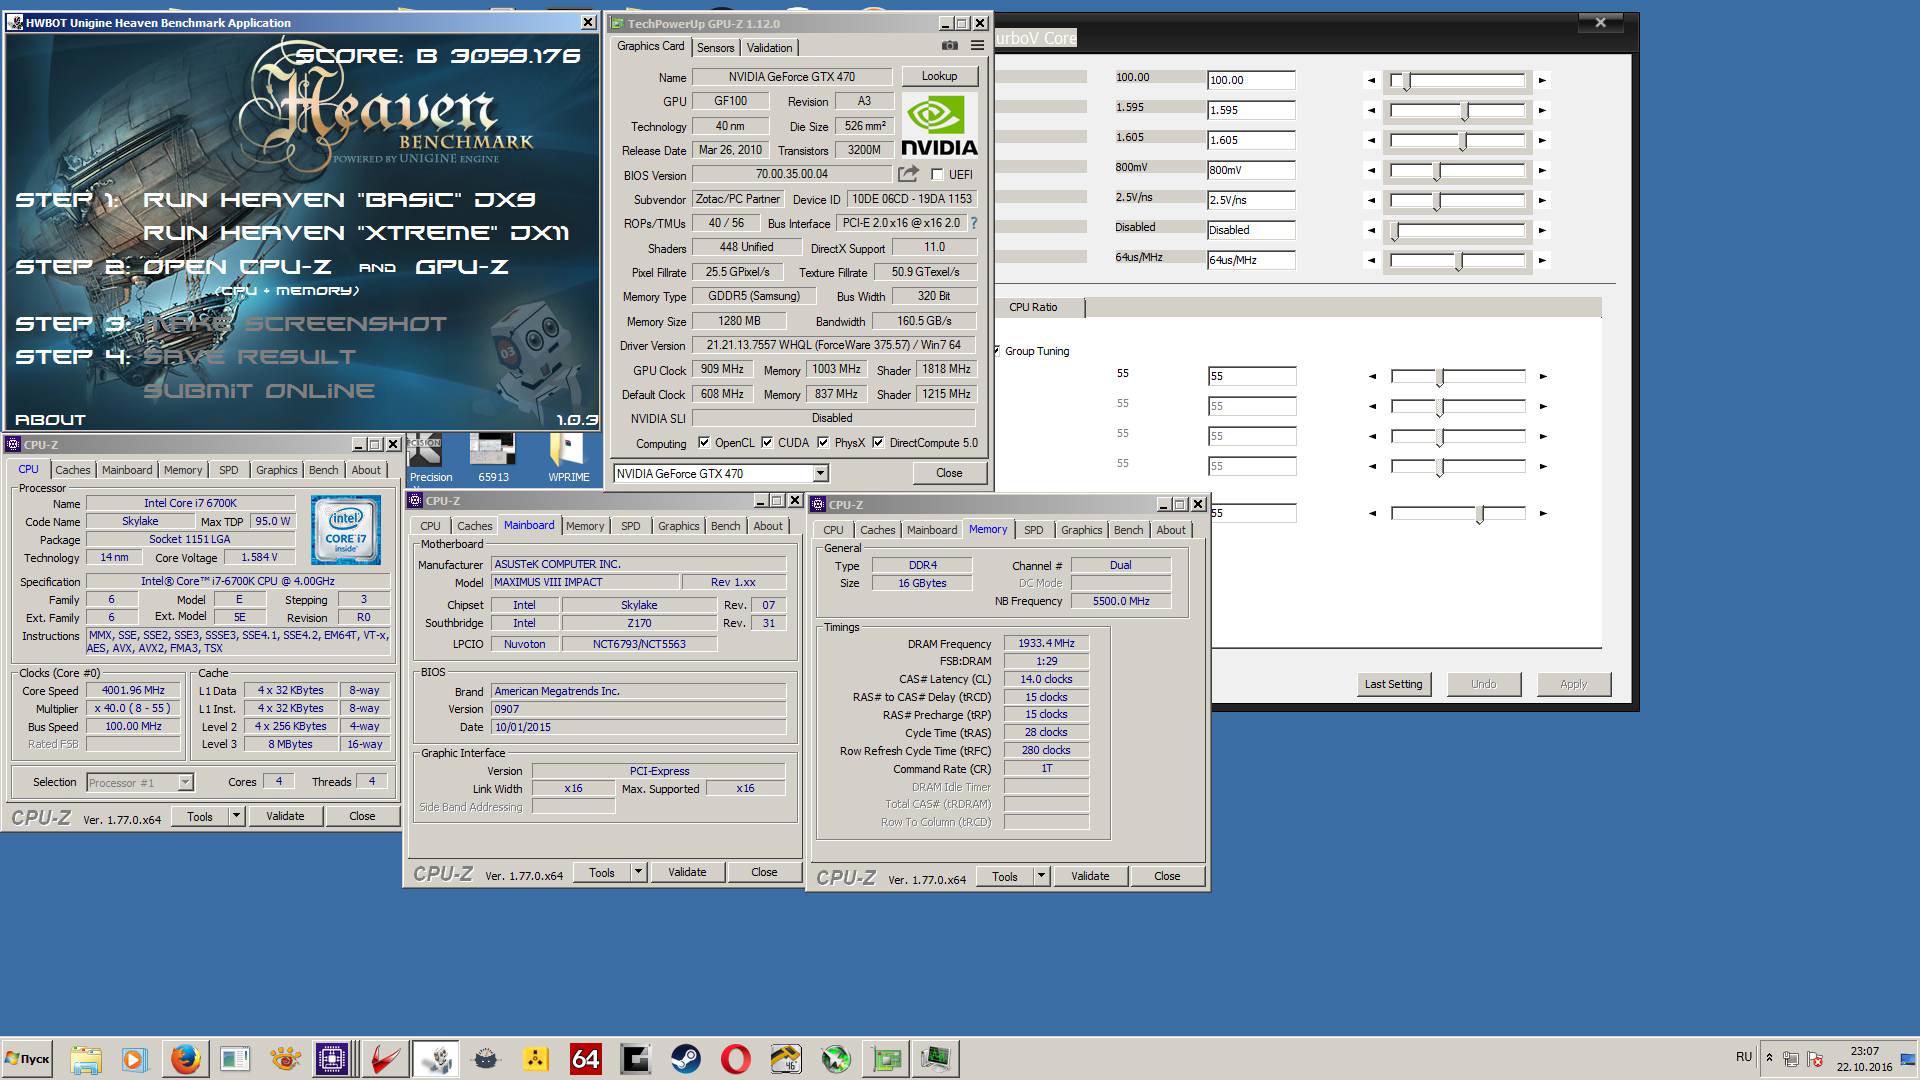Open Firefox from the taskbar

pyautogui.click(x=184, y=1059)
